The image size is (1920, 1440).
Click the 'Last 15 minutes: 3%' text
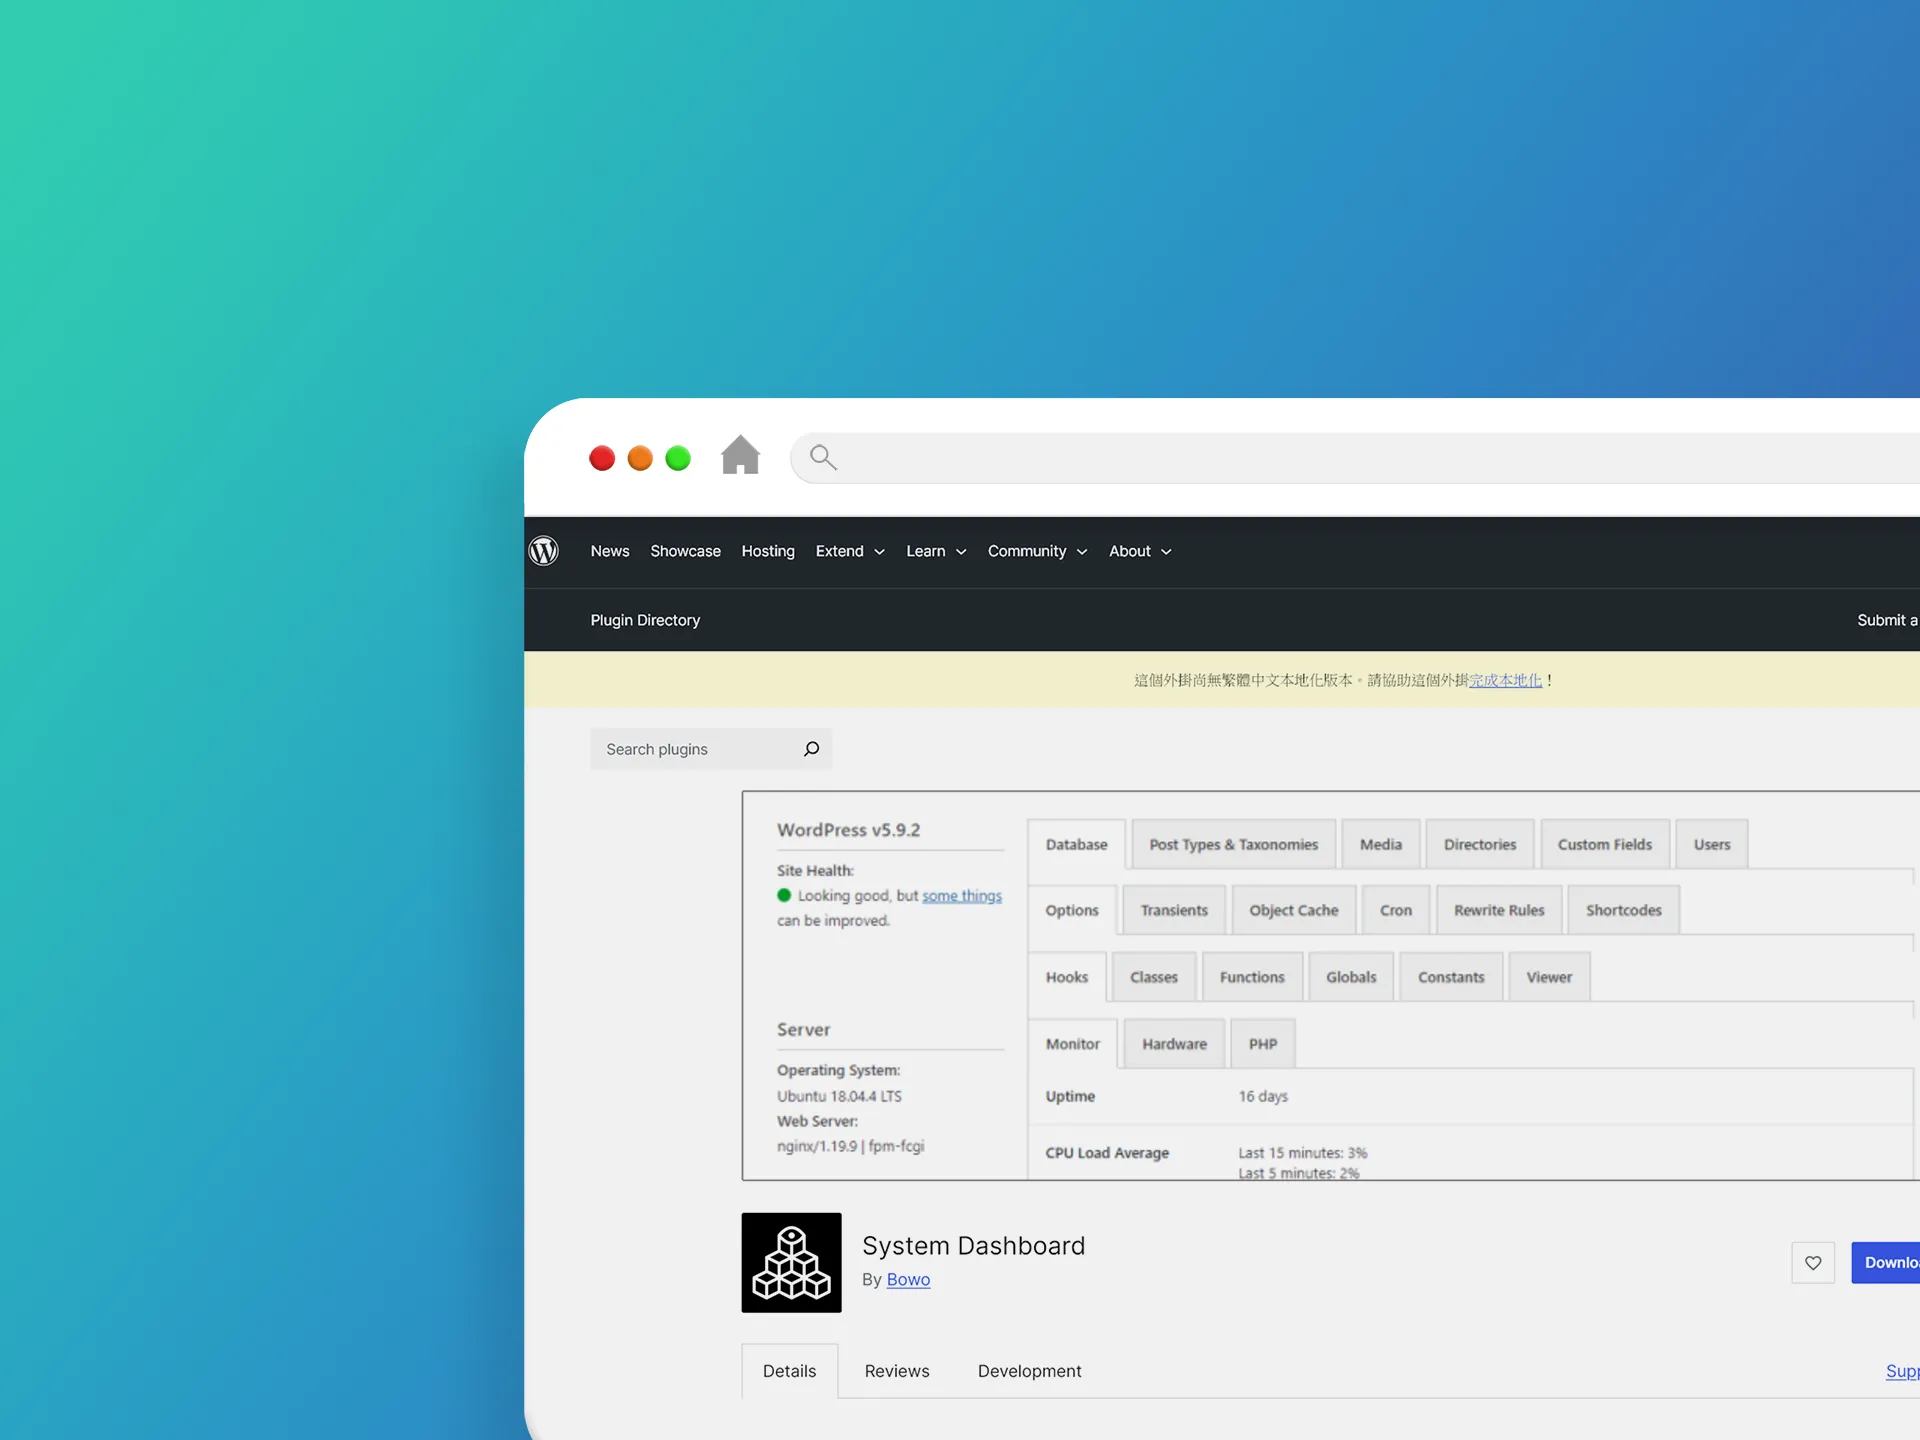(x=1302, y=1153)
